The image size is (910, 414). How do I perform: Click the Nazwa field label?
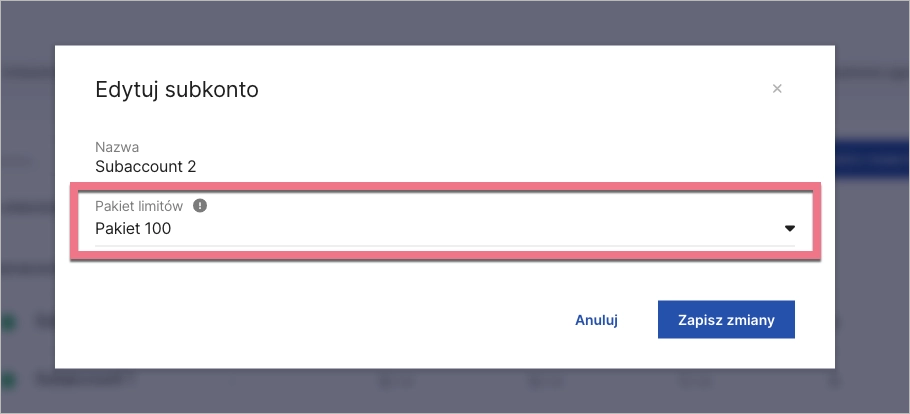[117, 147]
